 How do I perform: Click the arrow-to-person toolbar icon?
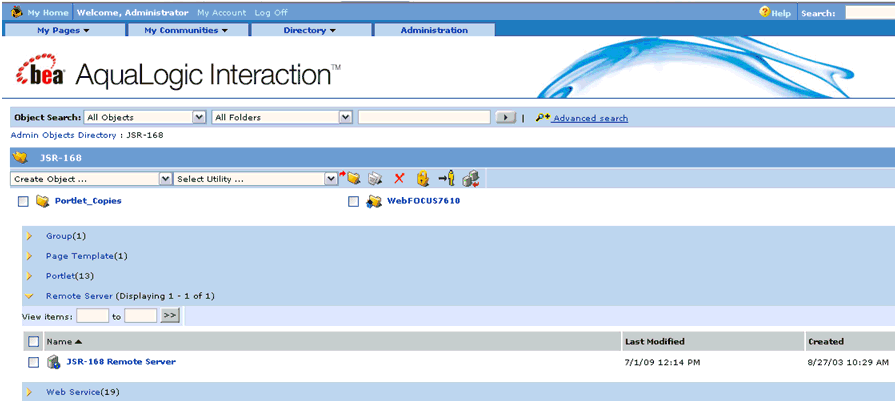[446, 179]
